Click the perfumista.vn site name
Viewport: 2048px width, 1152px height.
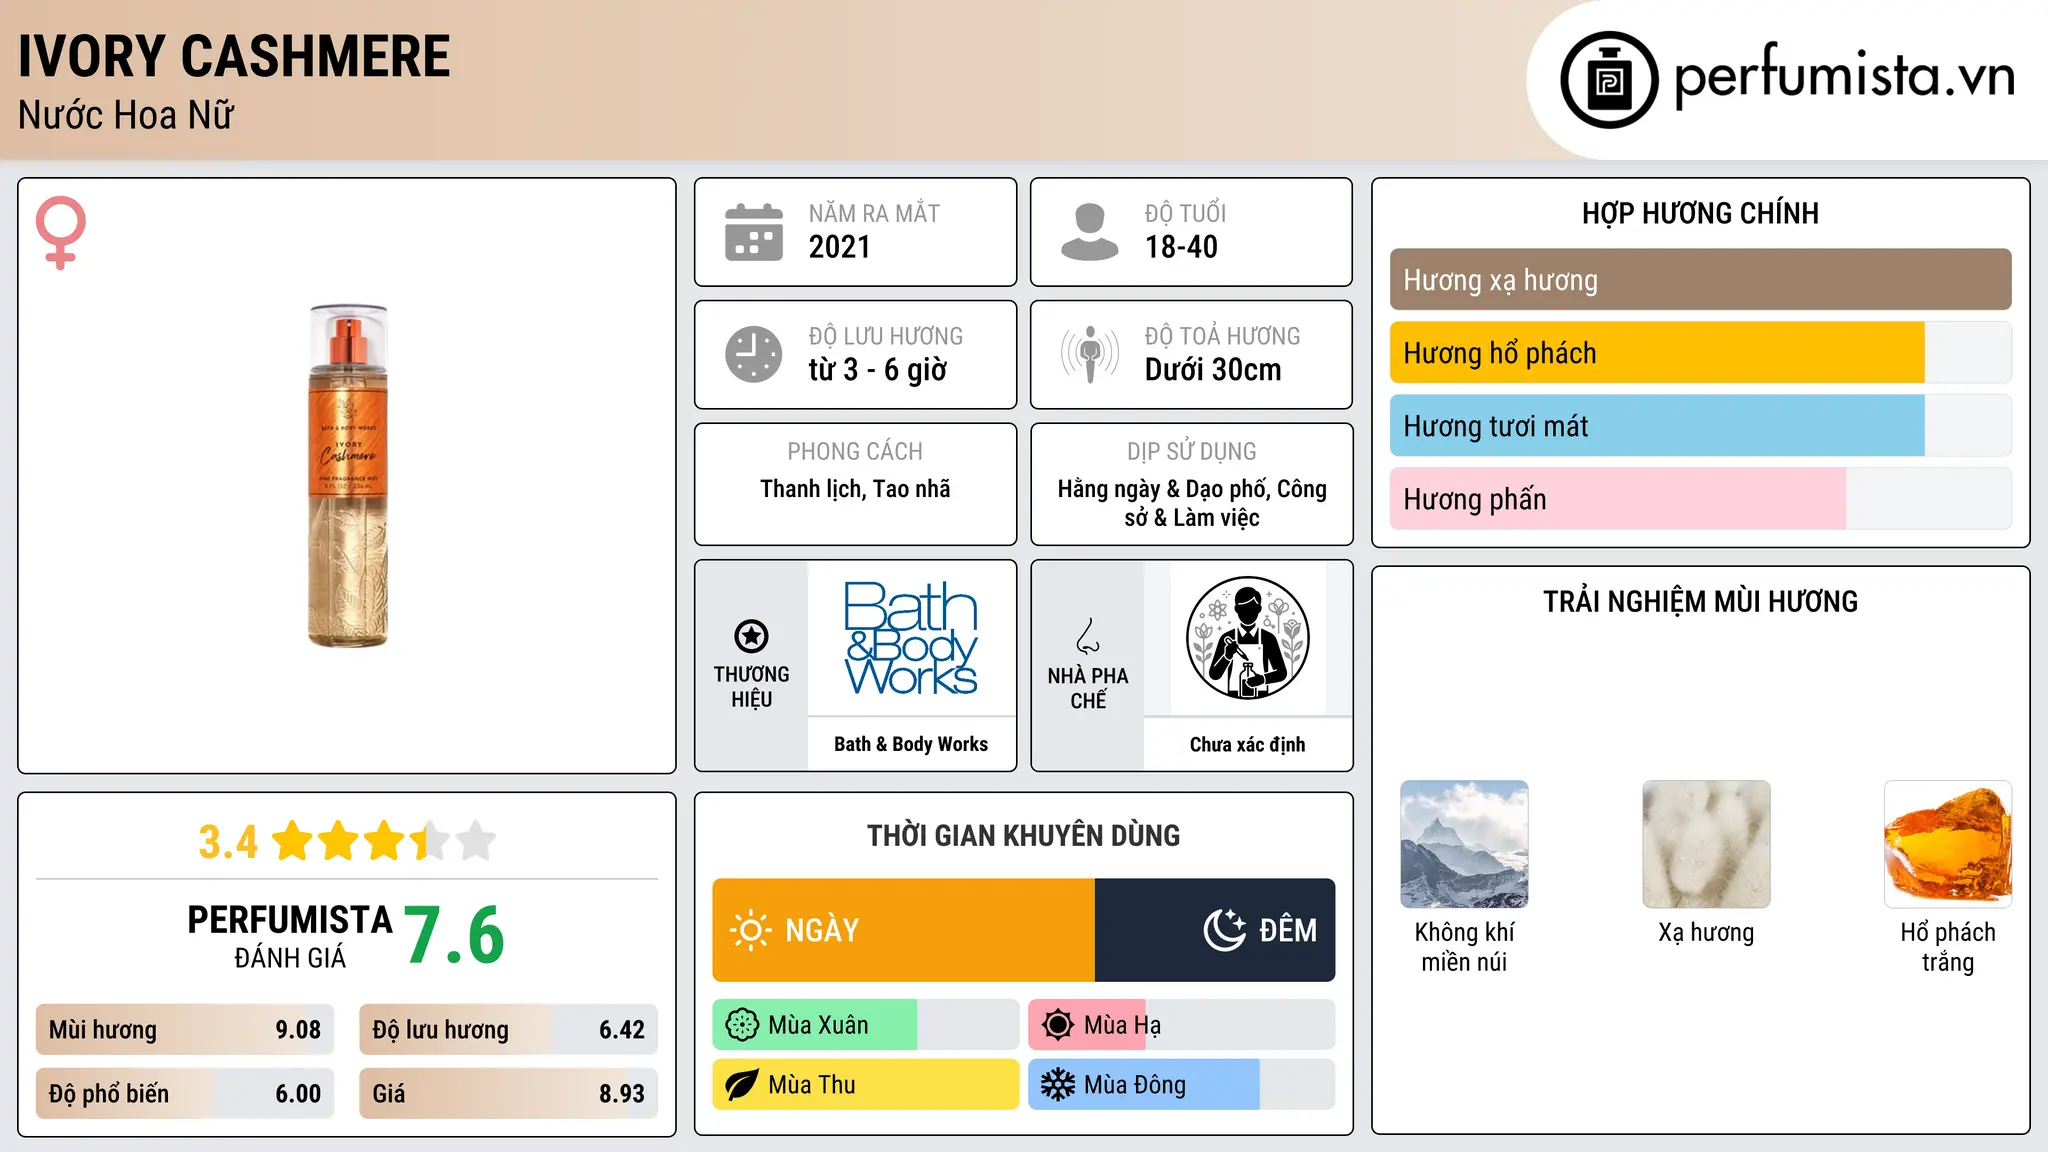[1845, 76]
